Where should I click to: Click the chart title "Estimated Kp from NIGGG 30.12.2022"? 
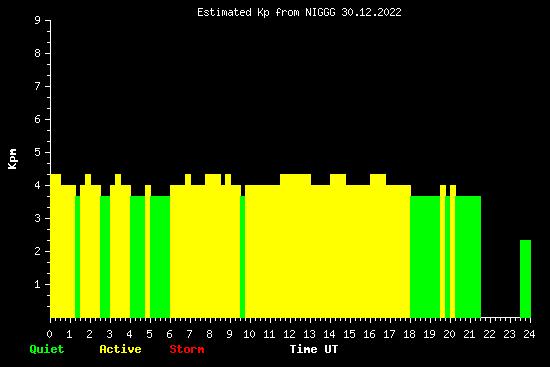(x=299, y=12)
